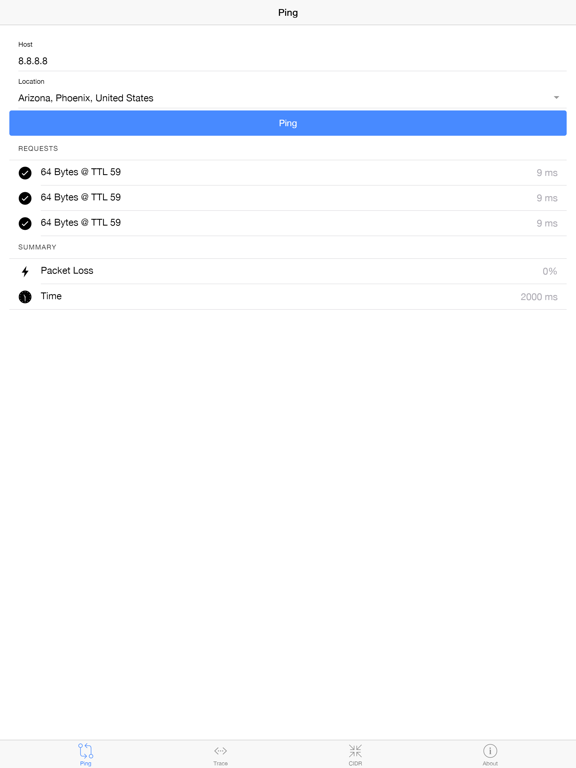Click the clock icon beside Time

(25, 297)
